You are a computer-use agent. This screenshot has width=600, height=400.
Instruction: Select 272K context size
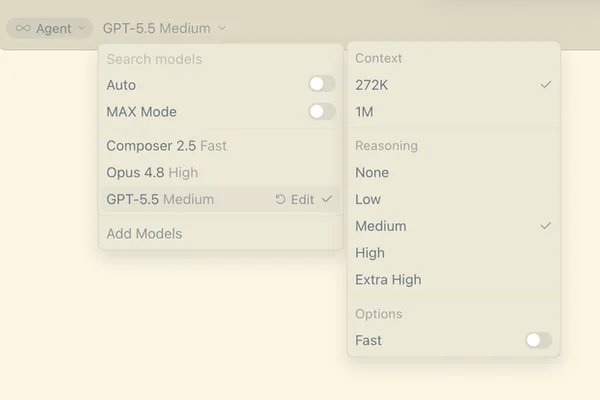[x=454, y=85]
